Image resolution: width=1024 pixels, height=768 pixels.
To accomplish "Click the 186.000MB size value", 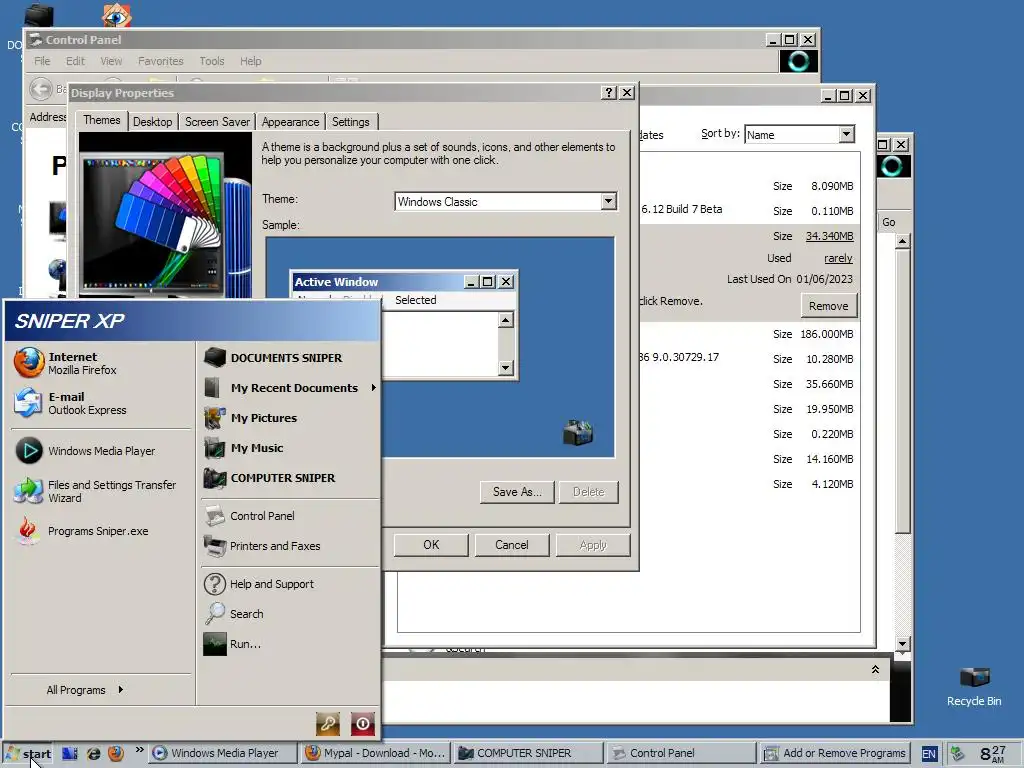I will click(827, 334).
